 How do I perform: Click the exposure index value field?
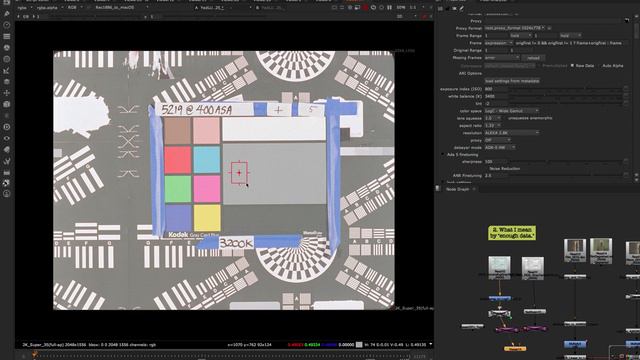click(x=496, y=89)
